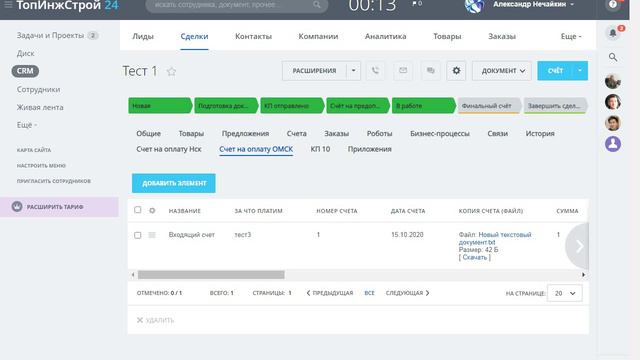Open the chat bubbles icon button
The width and height of the screenshot is (640, 360).
click(x=431, y=71)
